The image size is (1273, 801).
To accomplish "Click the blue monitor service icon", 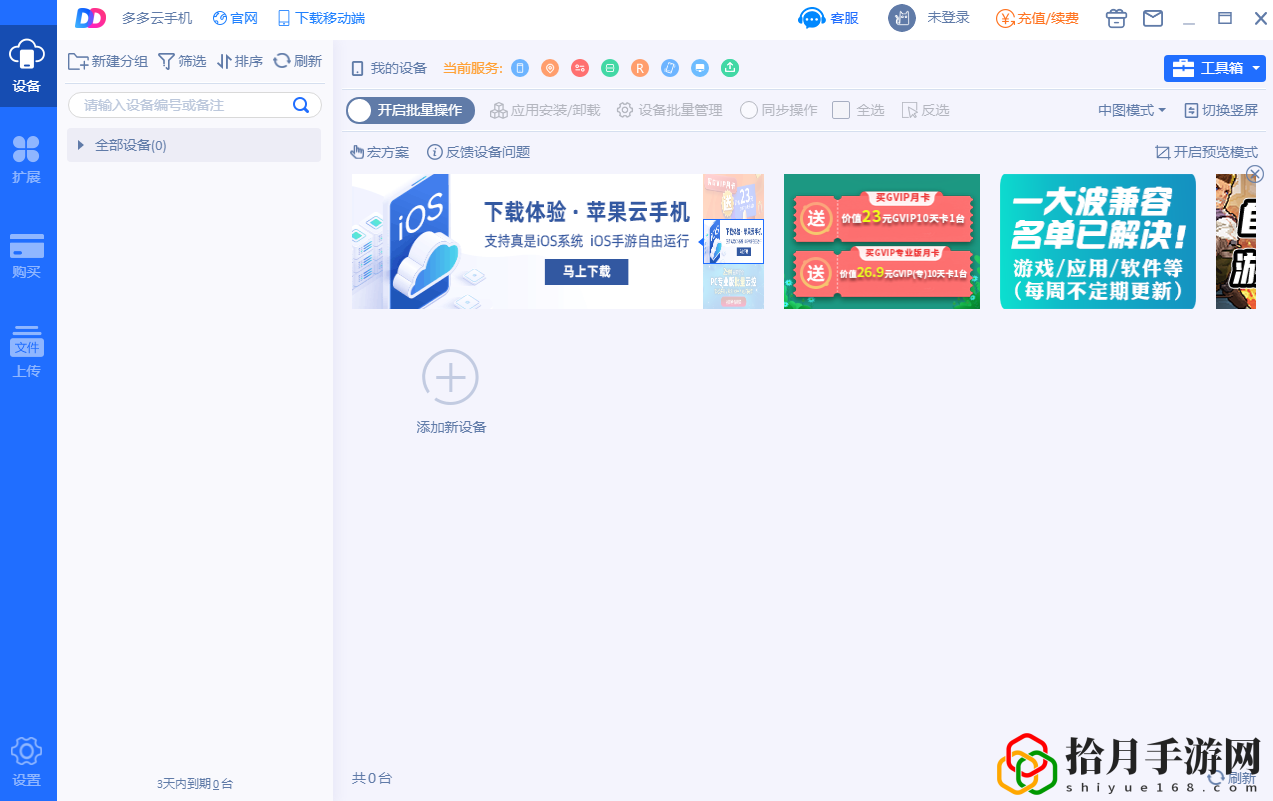I will pos(700,68).
